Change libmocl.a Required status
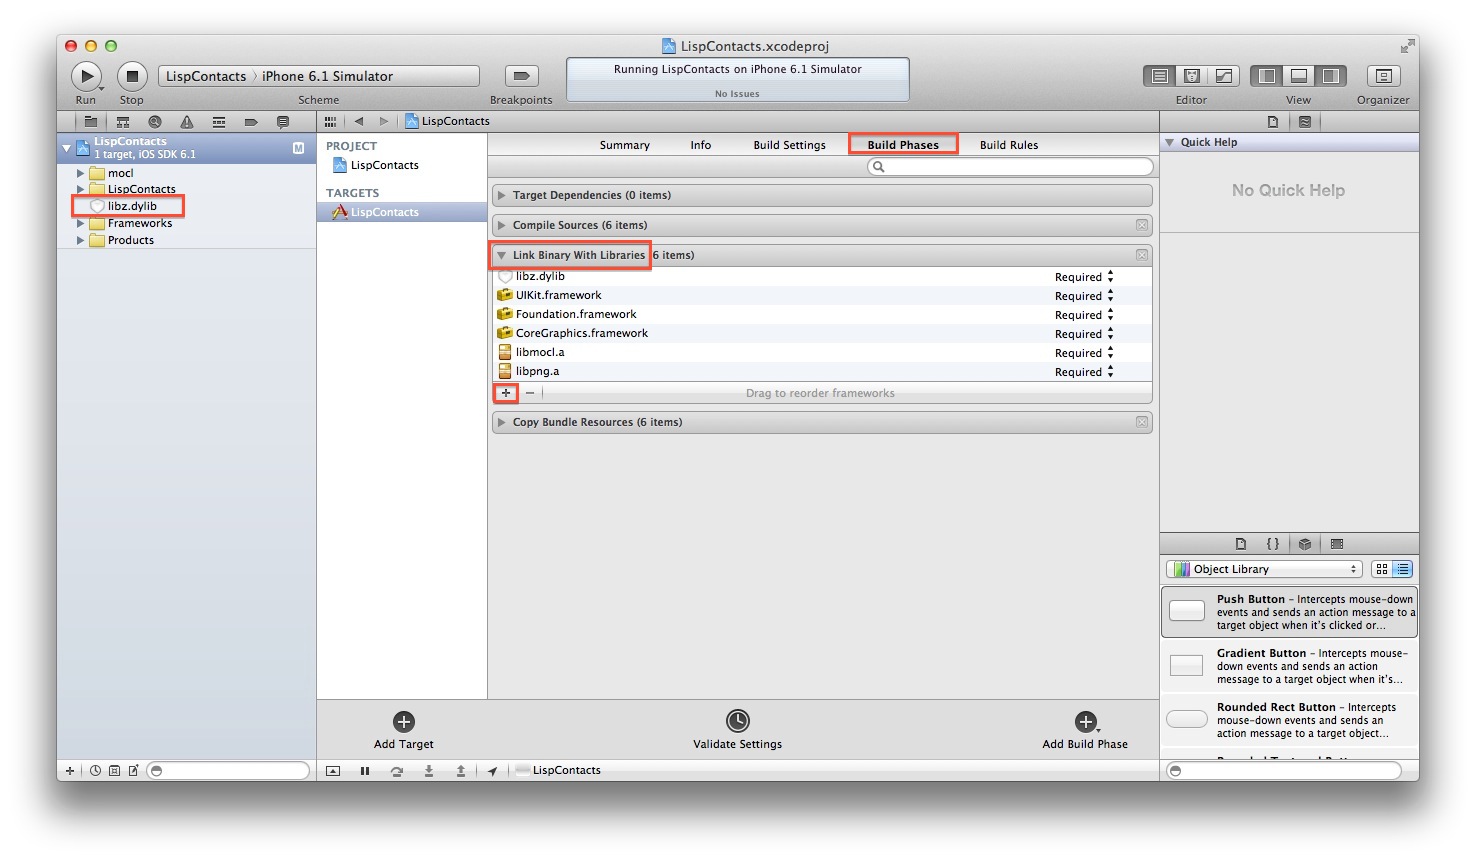This screenshot has width=1476, height=860. pyautogui.click(x=1084, y=353)
